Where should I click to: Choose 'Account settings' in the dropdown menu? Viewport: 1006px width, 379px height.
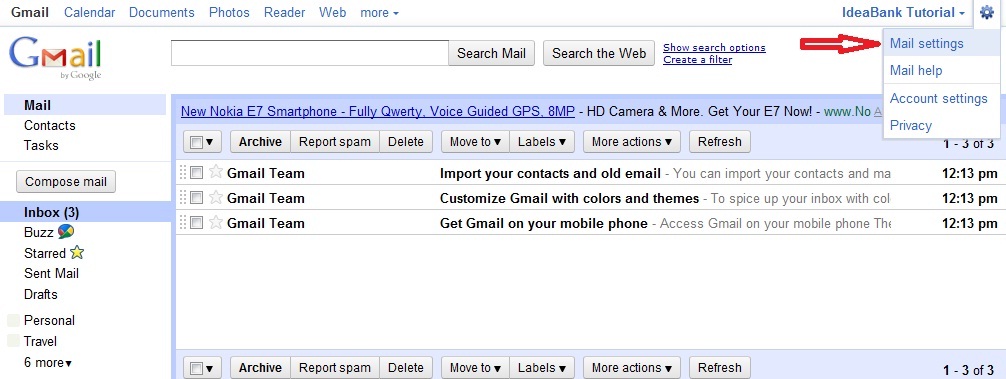(939, 98)
